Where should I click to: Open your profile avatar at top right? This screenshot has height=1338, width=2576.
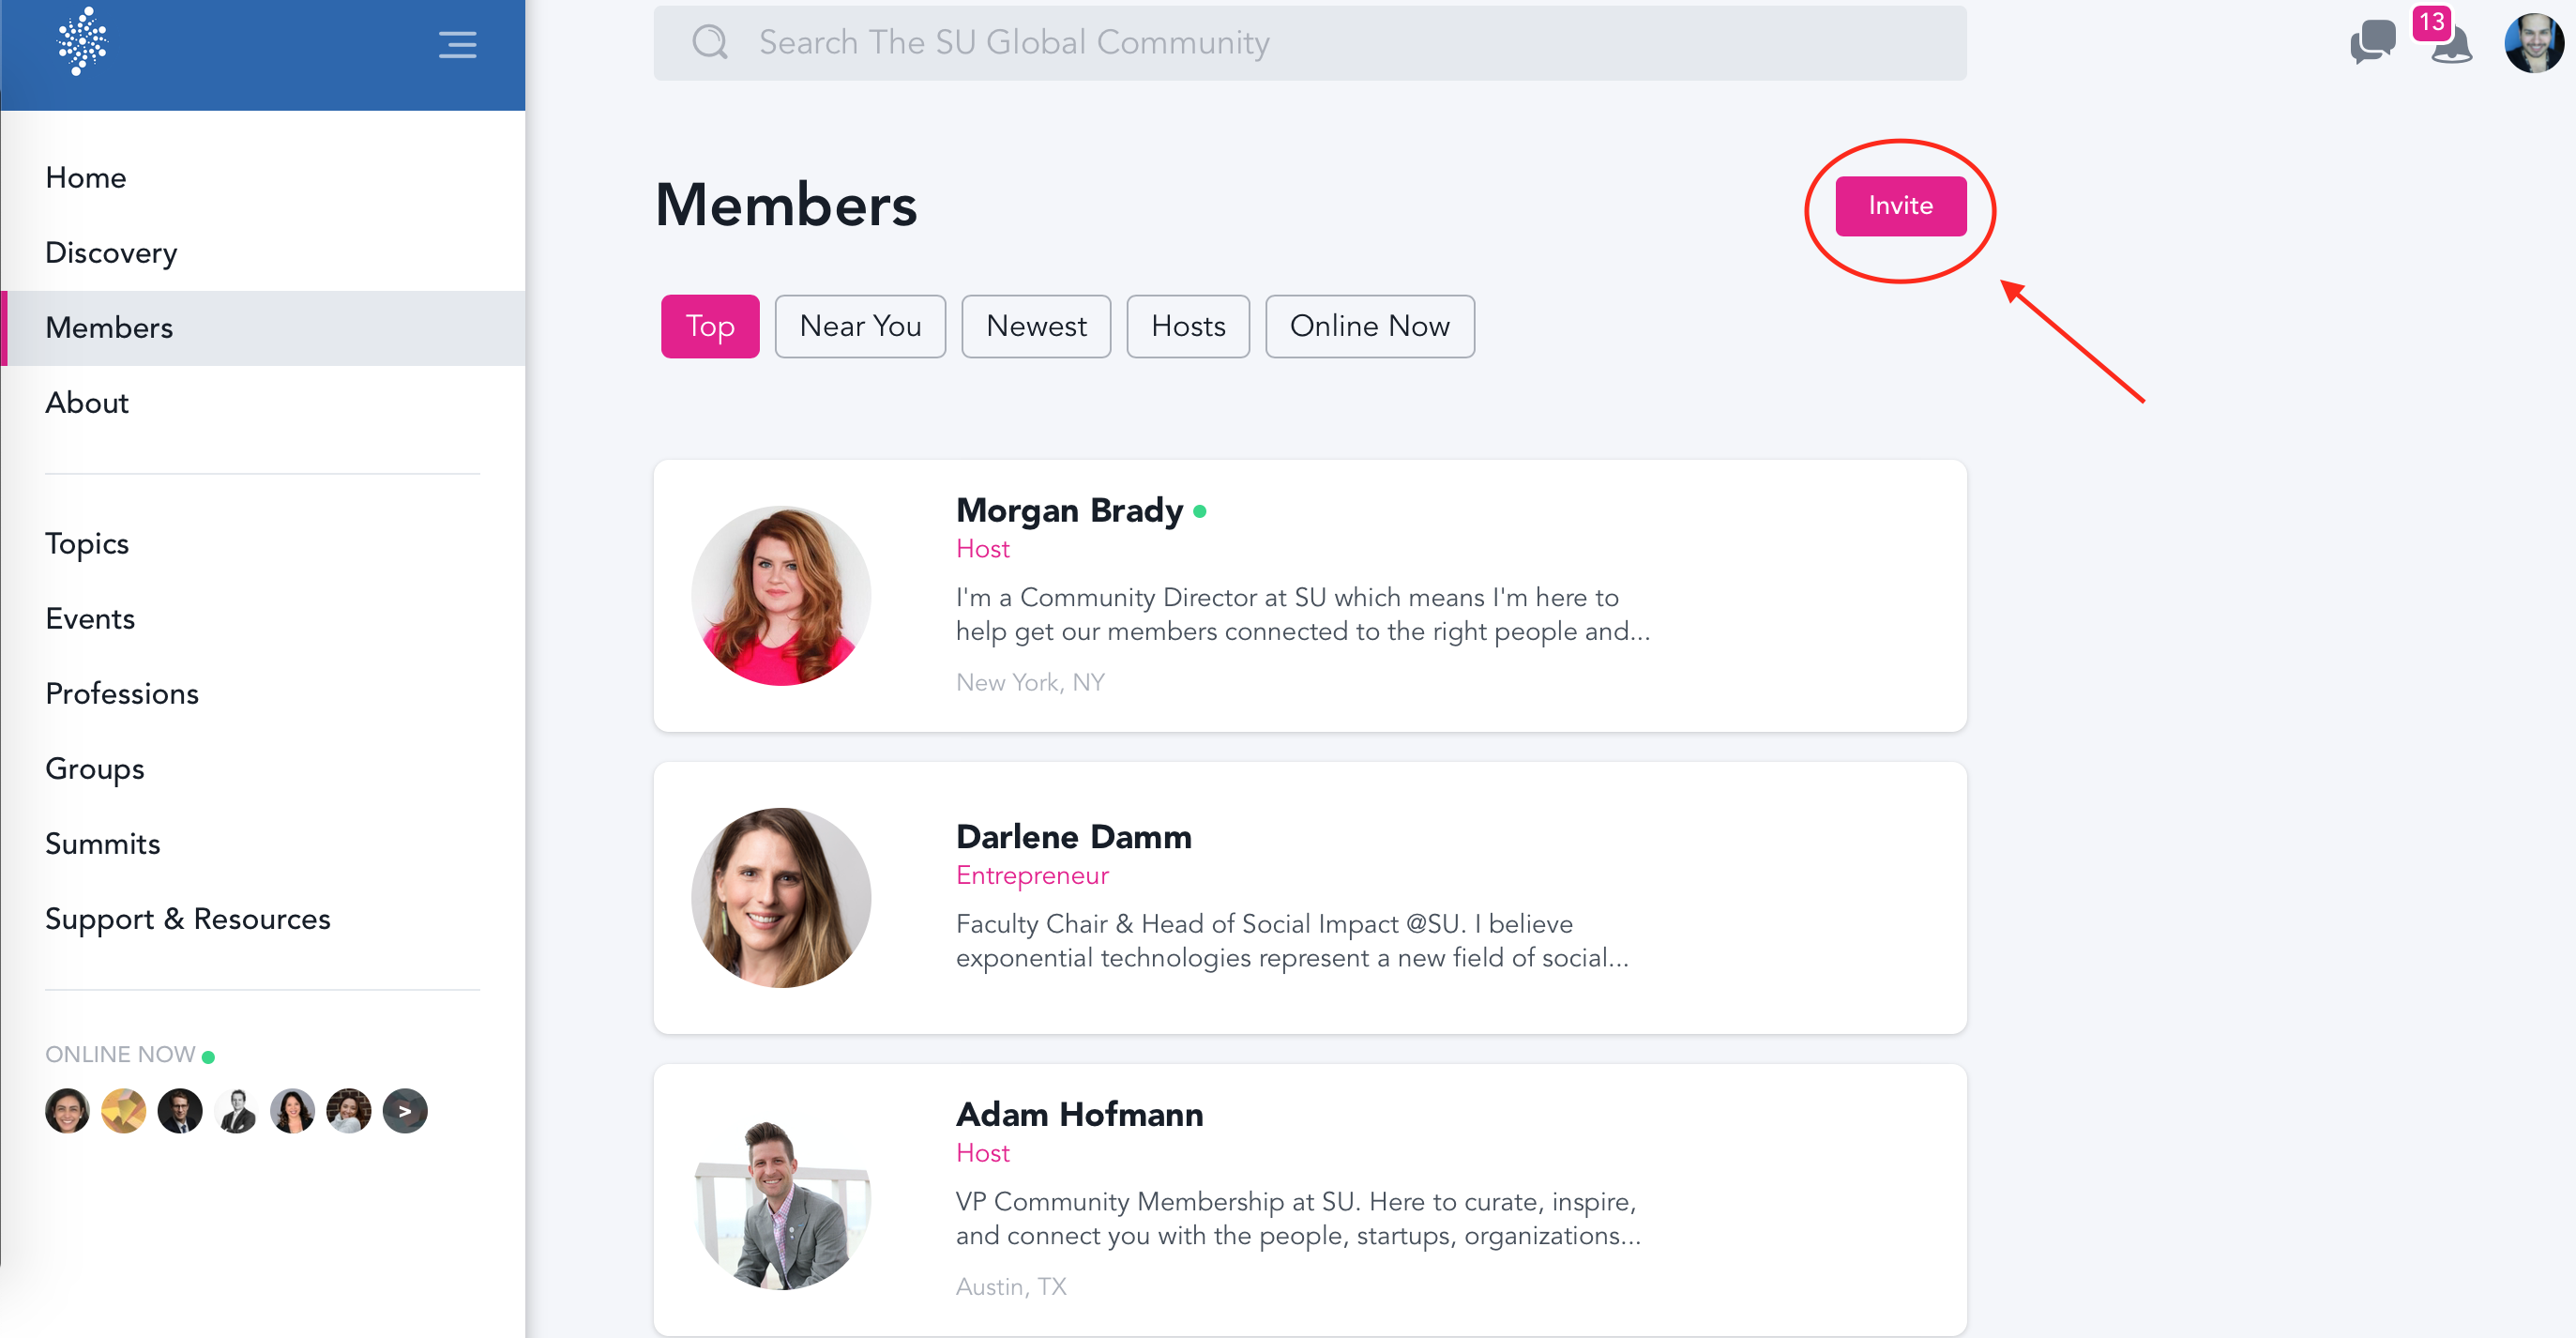pyautogui.click(x=2533, y=43)
